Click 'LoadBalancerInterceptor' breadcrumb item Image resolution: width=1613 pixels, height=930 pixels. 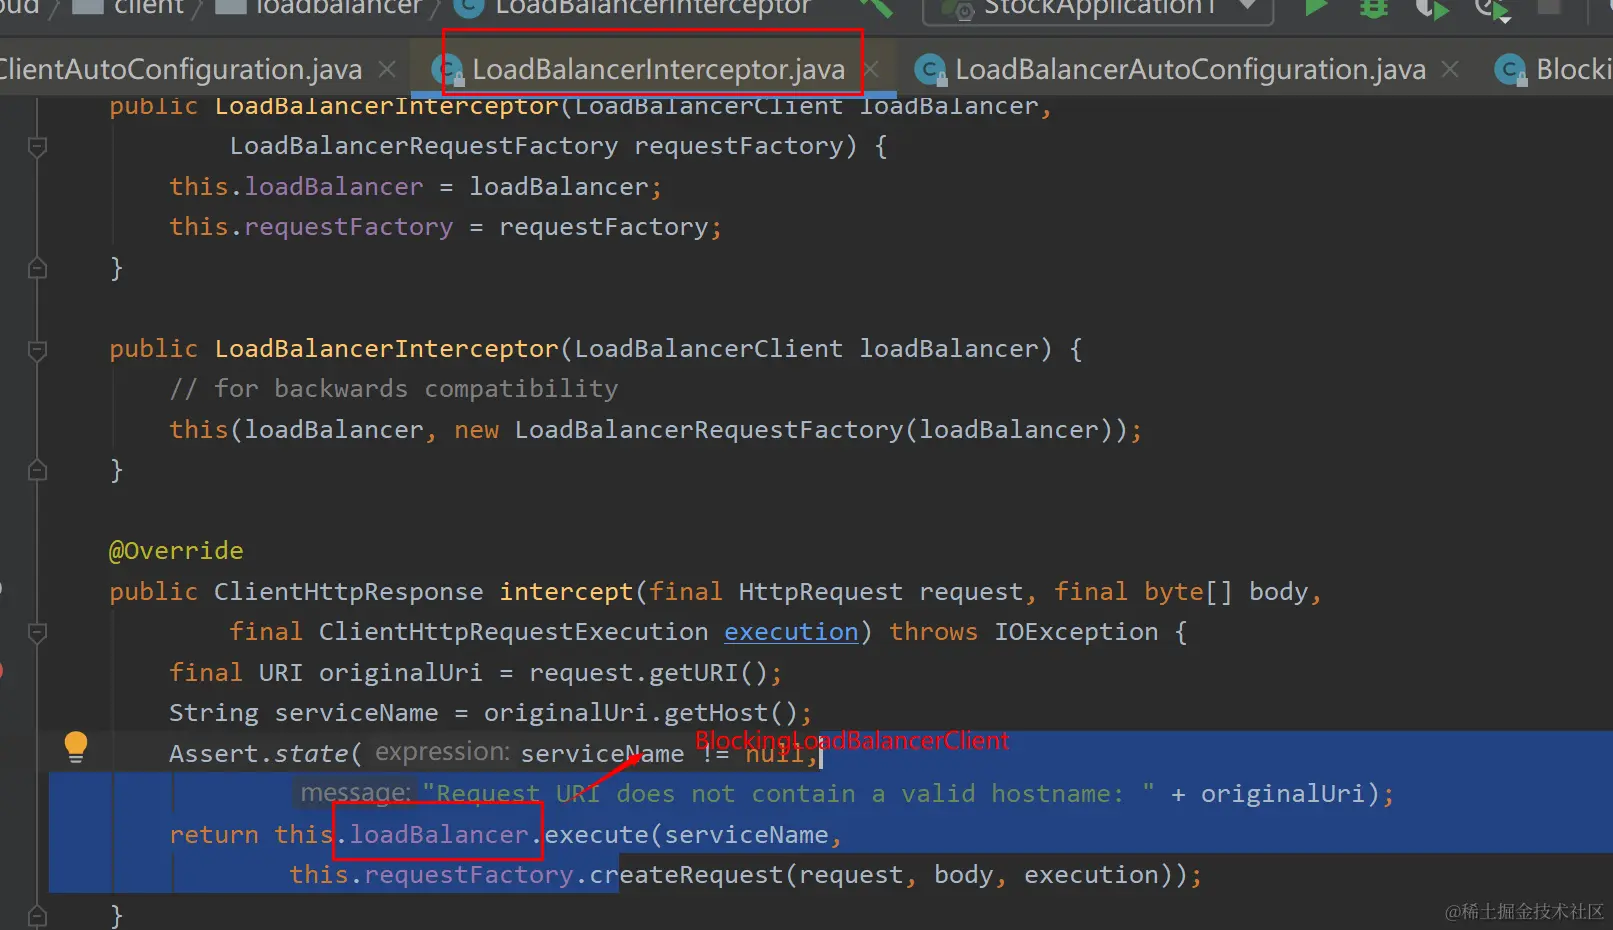[653, 7]
